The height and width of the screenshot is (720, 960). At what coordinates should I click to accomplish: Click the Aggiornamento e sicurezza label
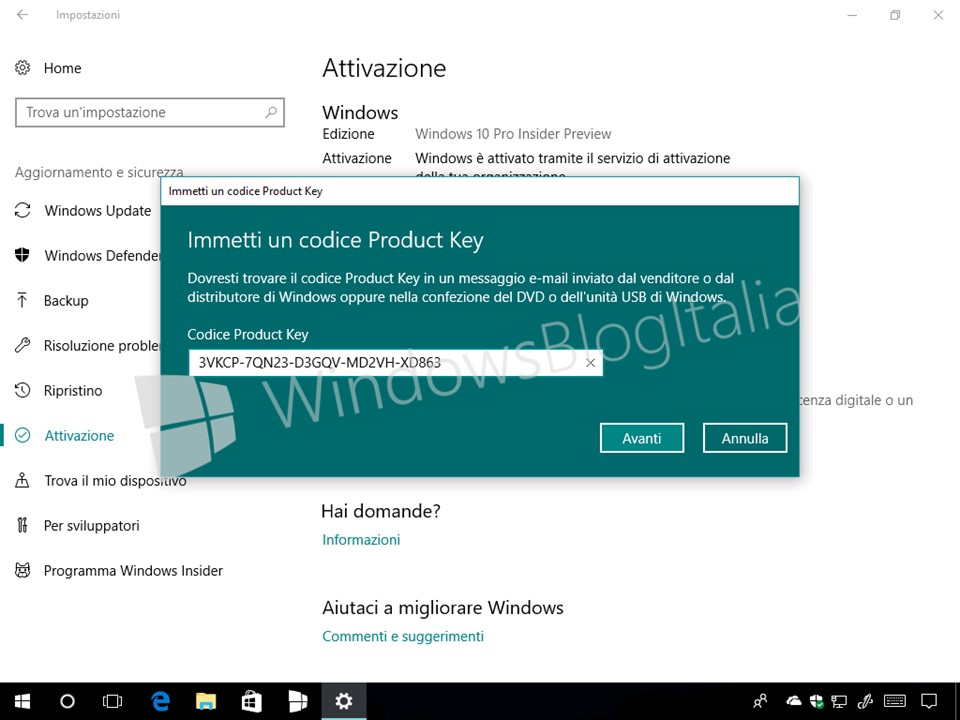99,172
